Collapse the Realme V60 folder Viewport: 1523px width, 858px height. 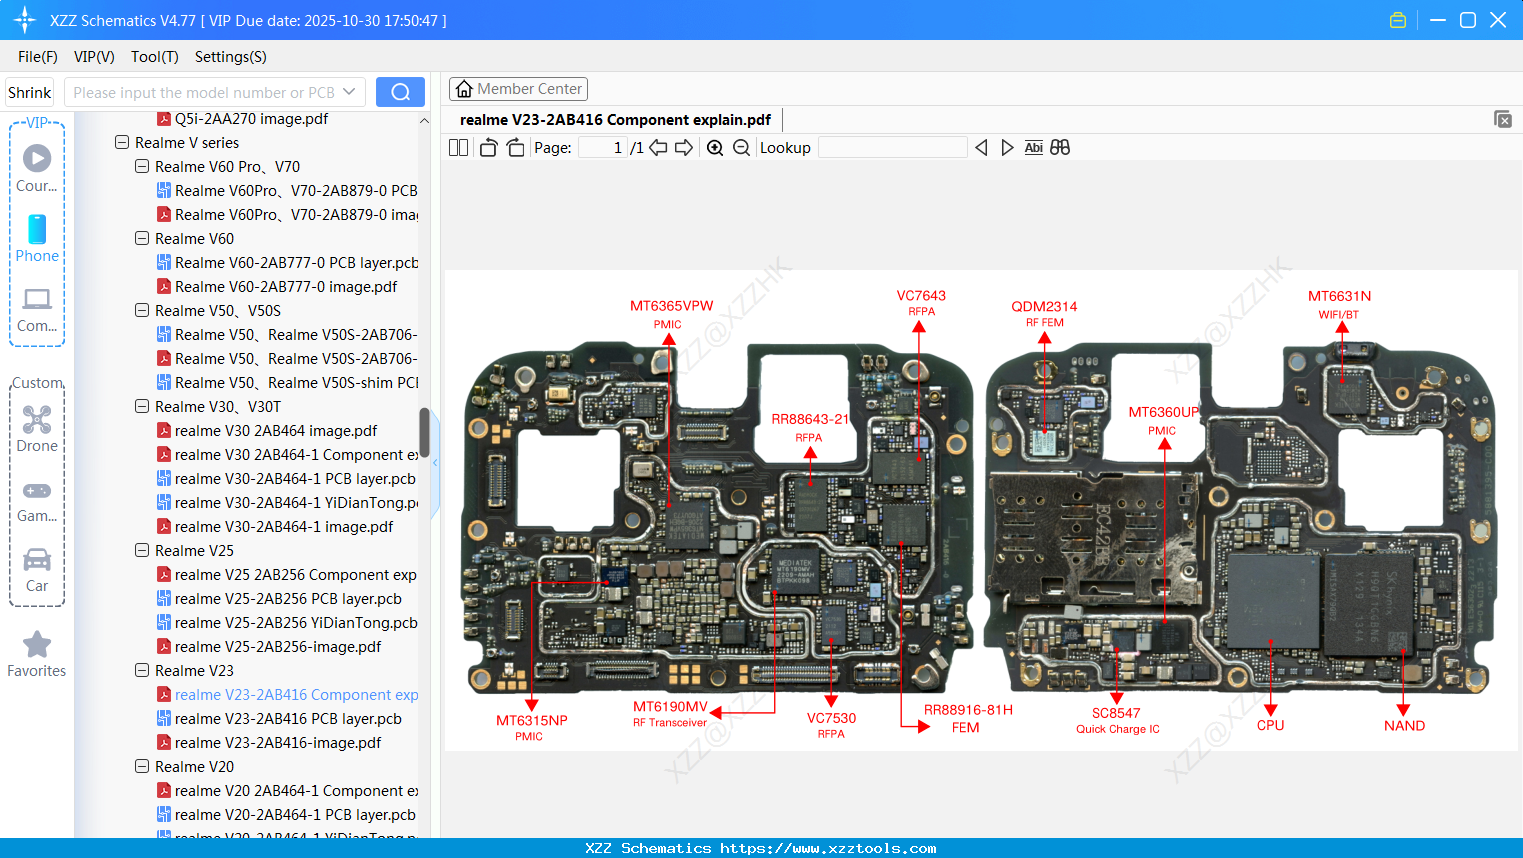pyautogui.click(x=142, y=239)
